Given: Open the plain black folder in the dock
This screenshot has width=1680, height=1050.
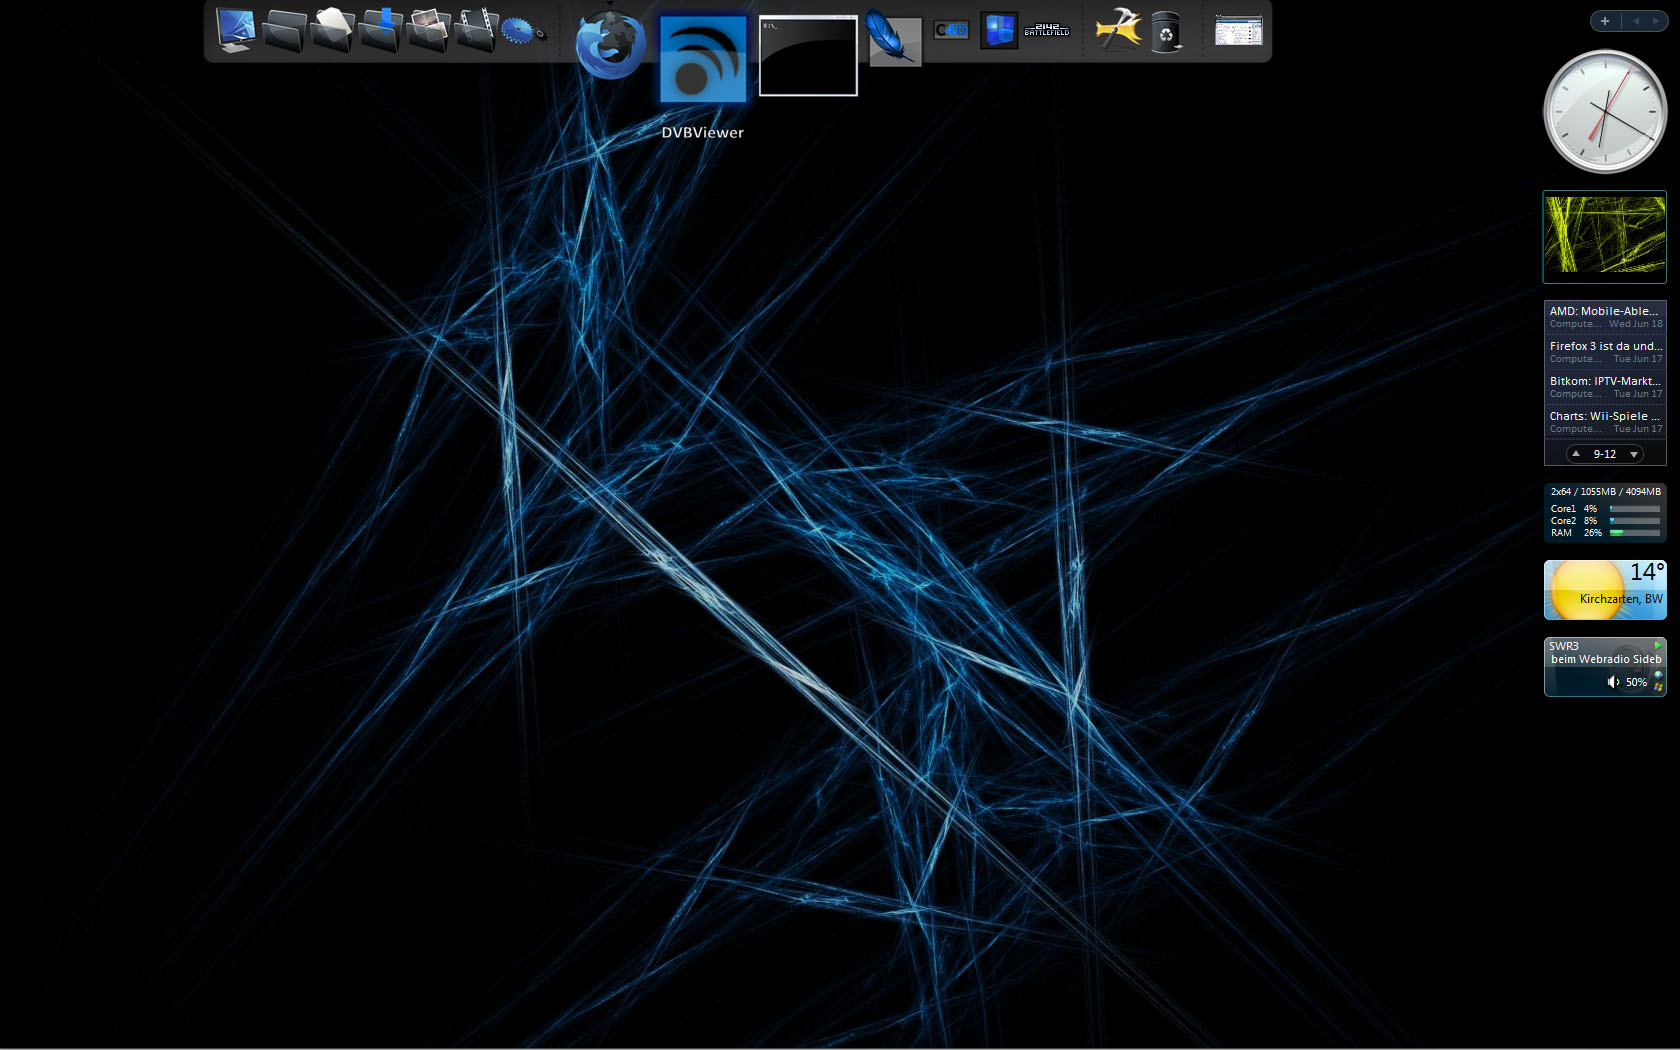Looking at the screenshot, I should [284, 31].
